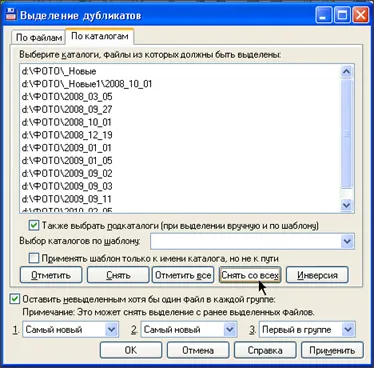
Task: Click the catalog list scroll up arrow
Action: point(347,71)
